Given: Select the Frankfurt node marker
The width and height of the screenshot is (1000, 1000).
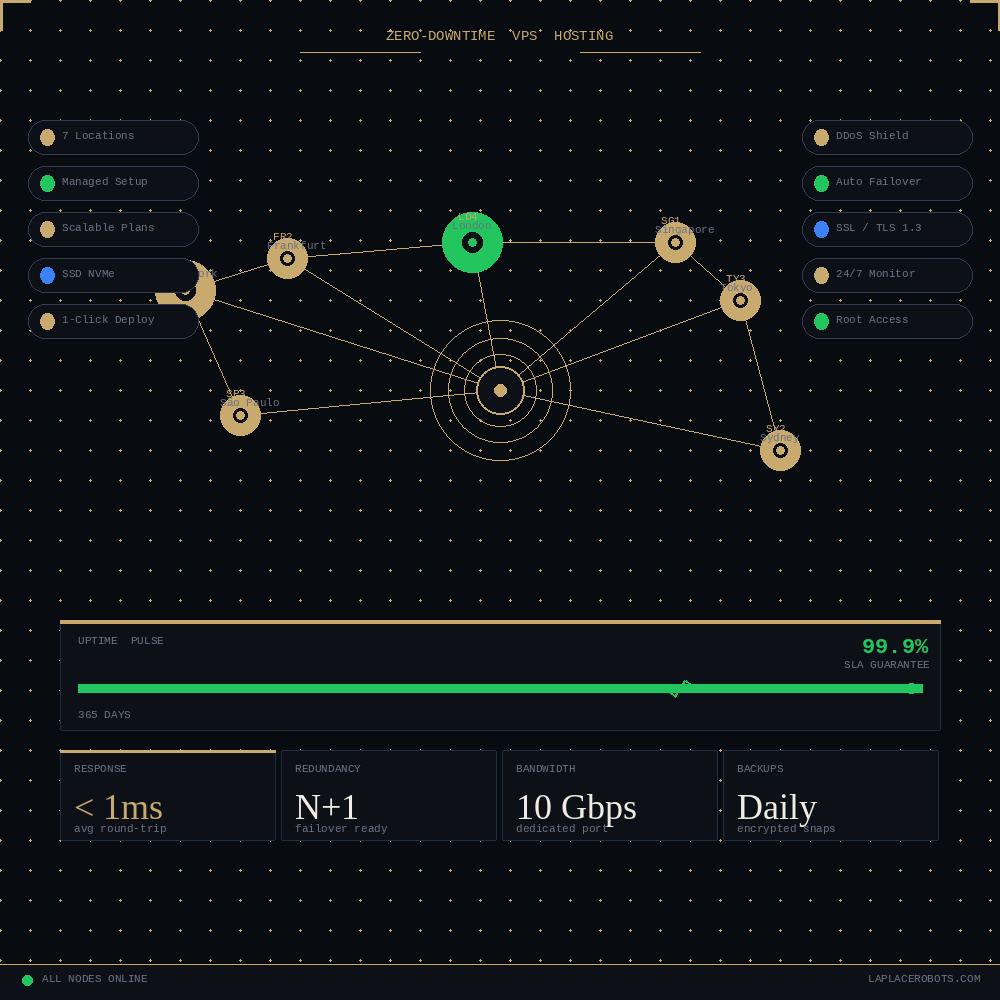Looking at the screenshot, I should point(287,259).
